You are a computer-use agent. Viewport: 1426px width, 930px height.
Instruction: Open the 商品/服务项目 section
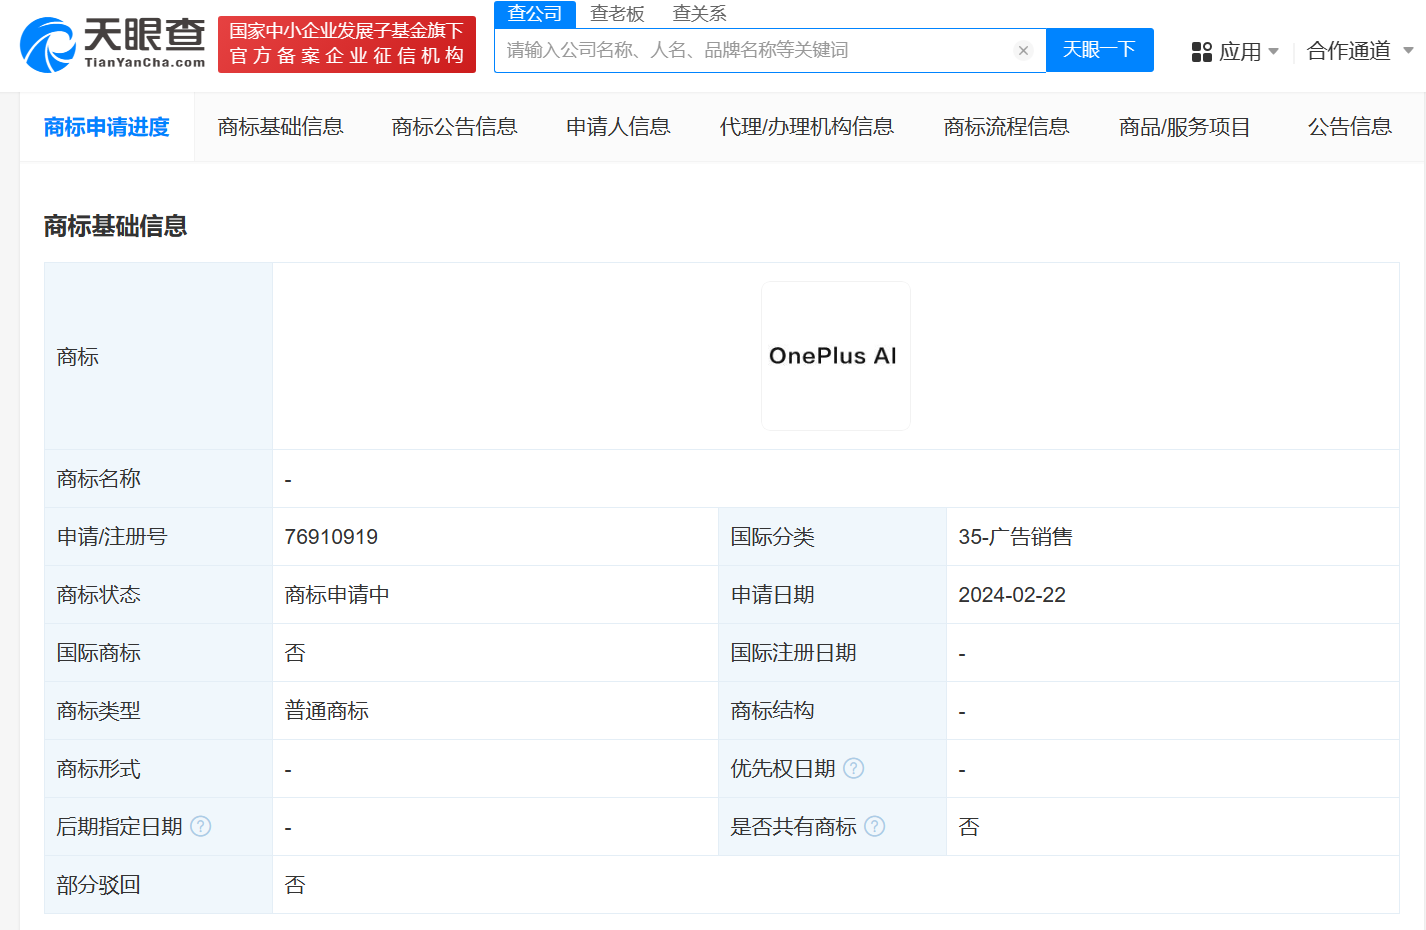[1184, 127]
